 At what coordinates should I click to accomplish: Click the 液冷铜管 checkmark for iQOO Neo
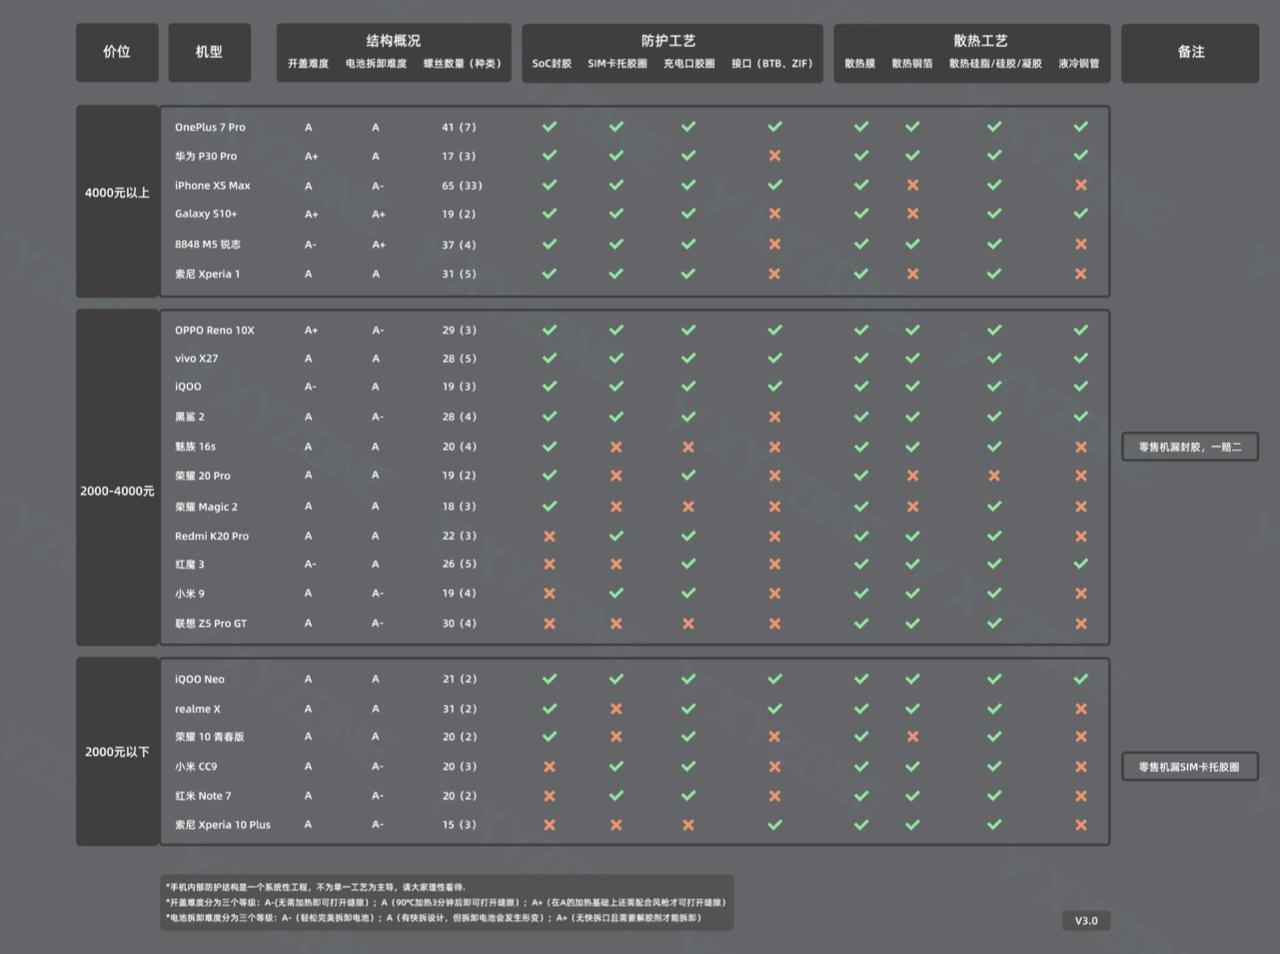point(1081,679)
